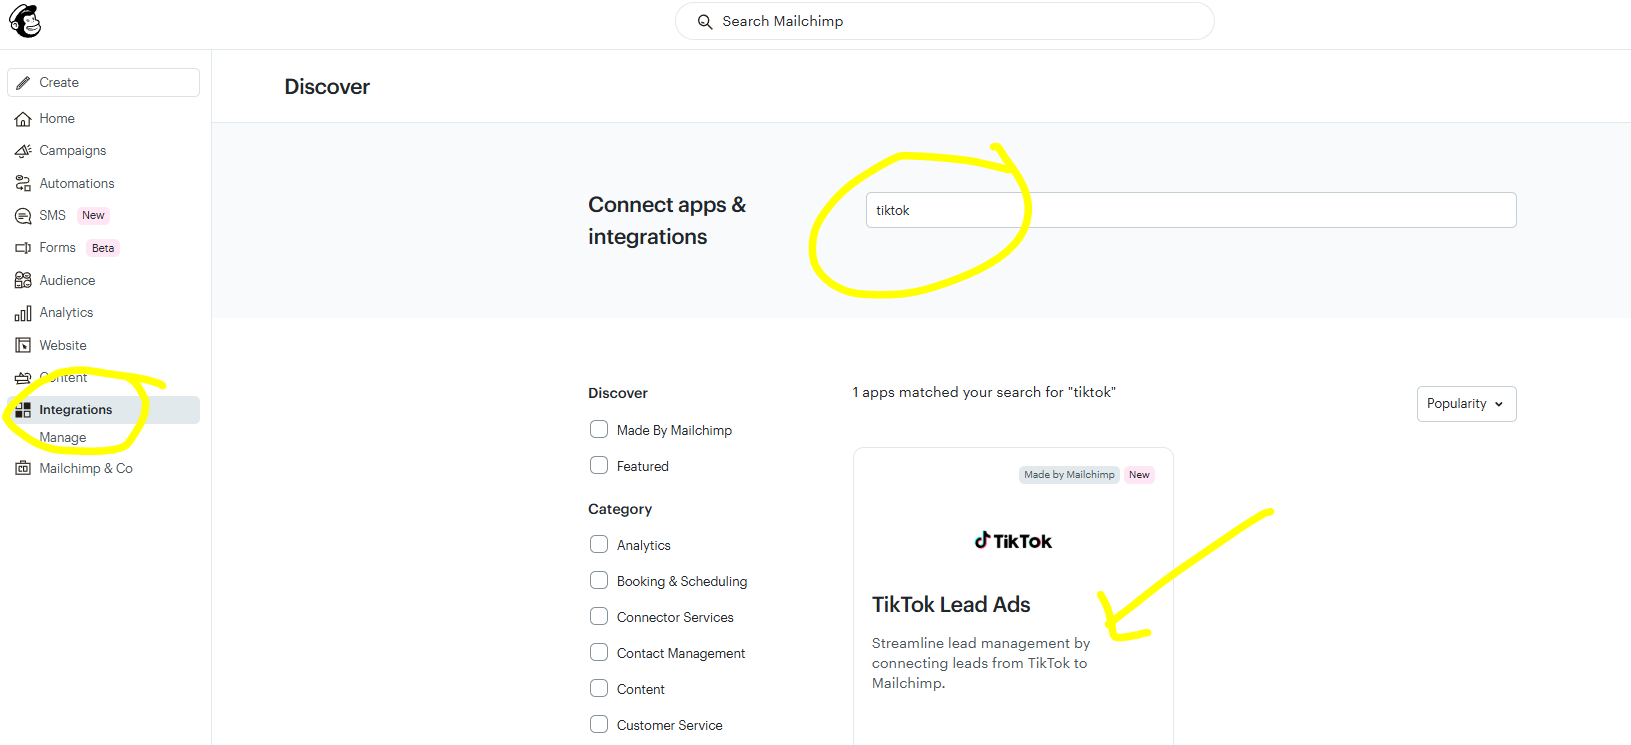Go to Automations in the sidebar
Screen dimensions: 1631x745
pos(77,184)
